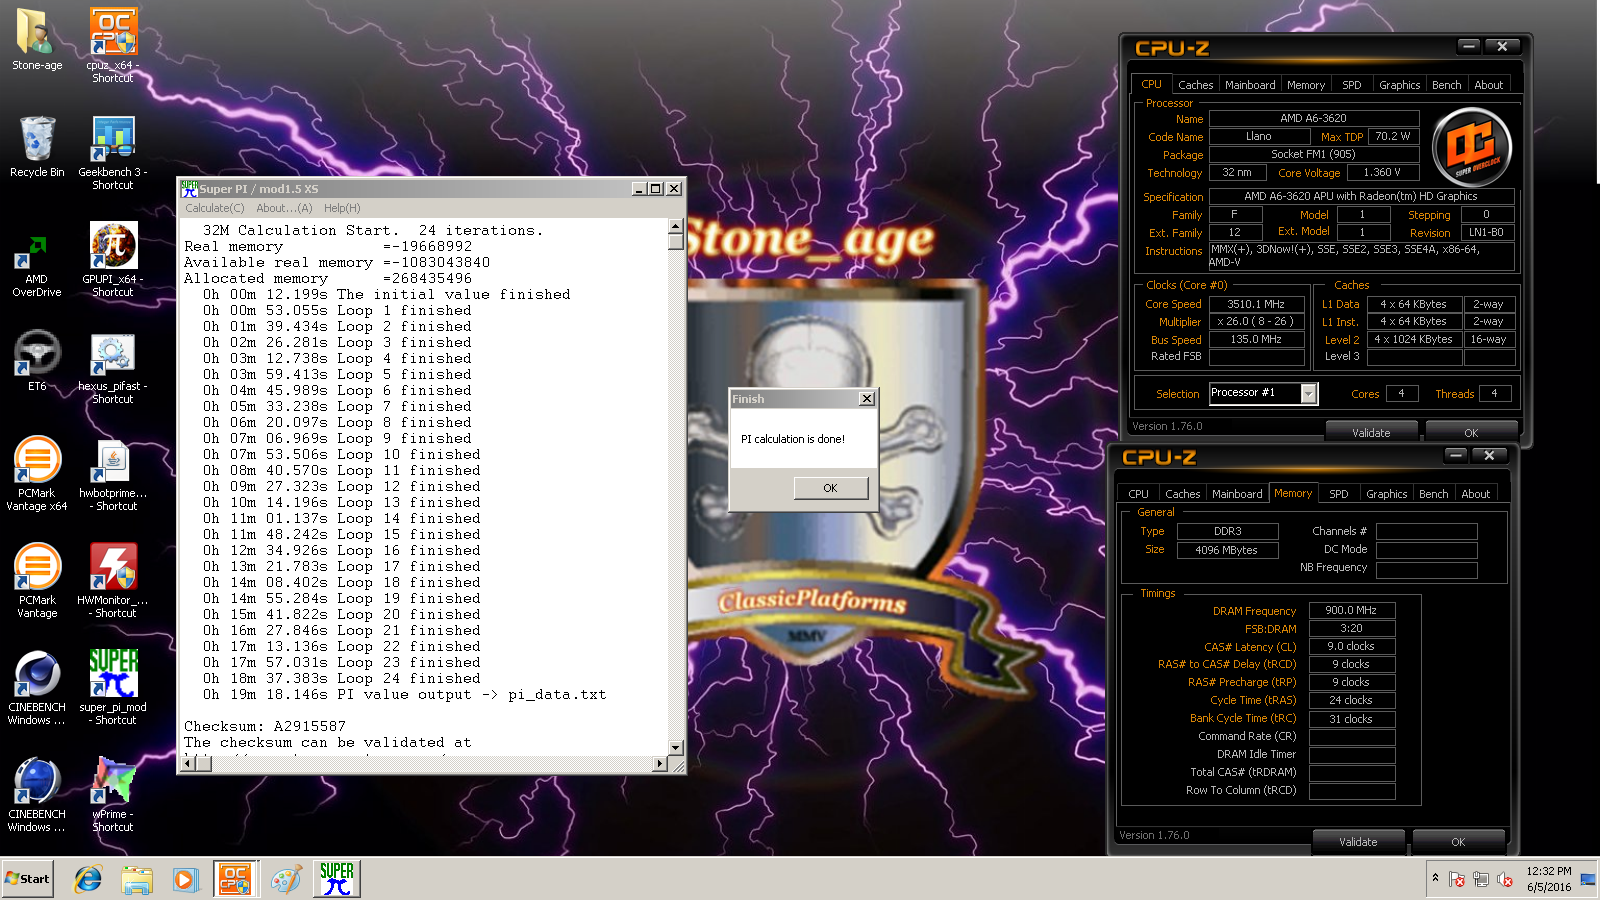Click the Show Desktop button in the taskbar corner
Screen dimensions: 1600x900
coord(1589,879)
